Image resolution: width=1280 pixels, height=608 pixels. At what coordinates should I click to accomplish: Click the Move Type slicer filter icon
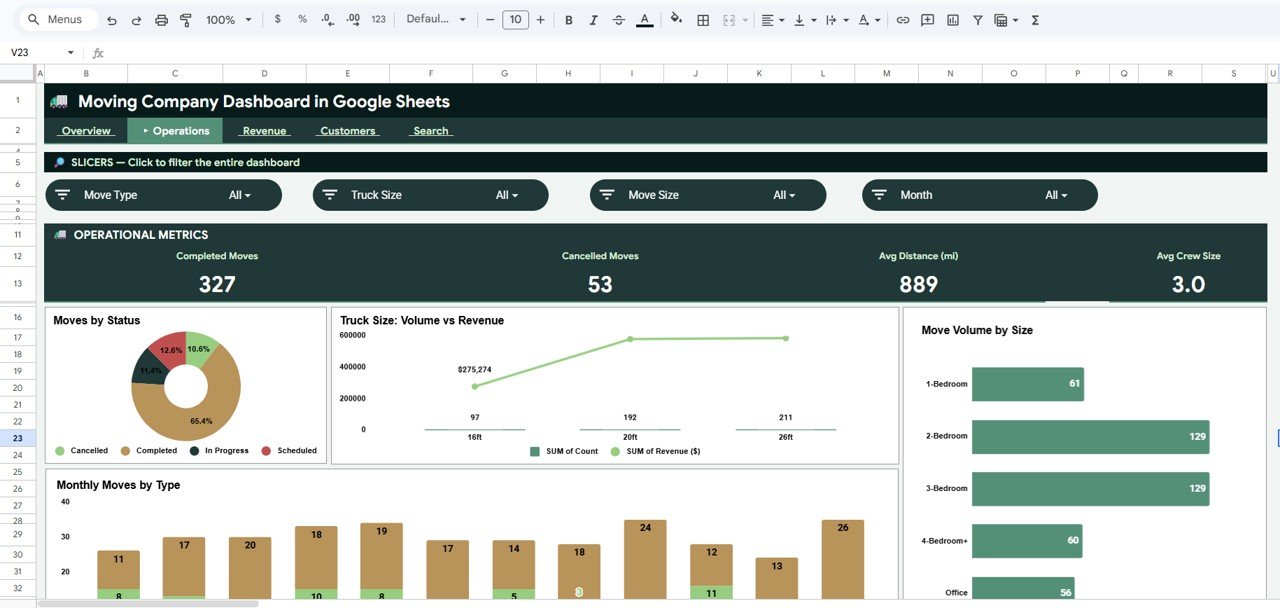tap(63, 195)
